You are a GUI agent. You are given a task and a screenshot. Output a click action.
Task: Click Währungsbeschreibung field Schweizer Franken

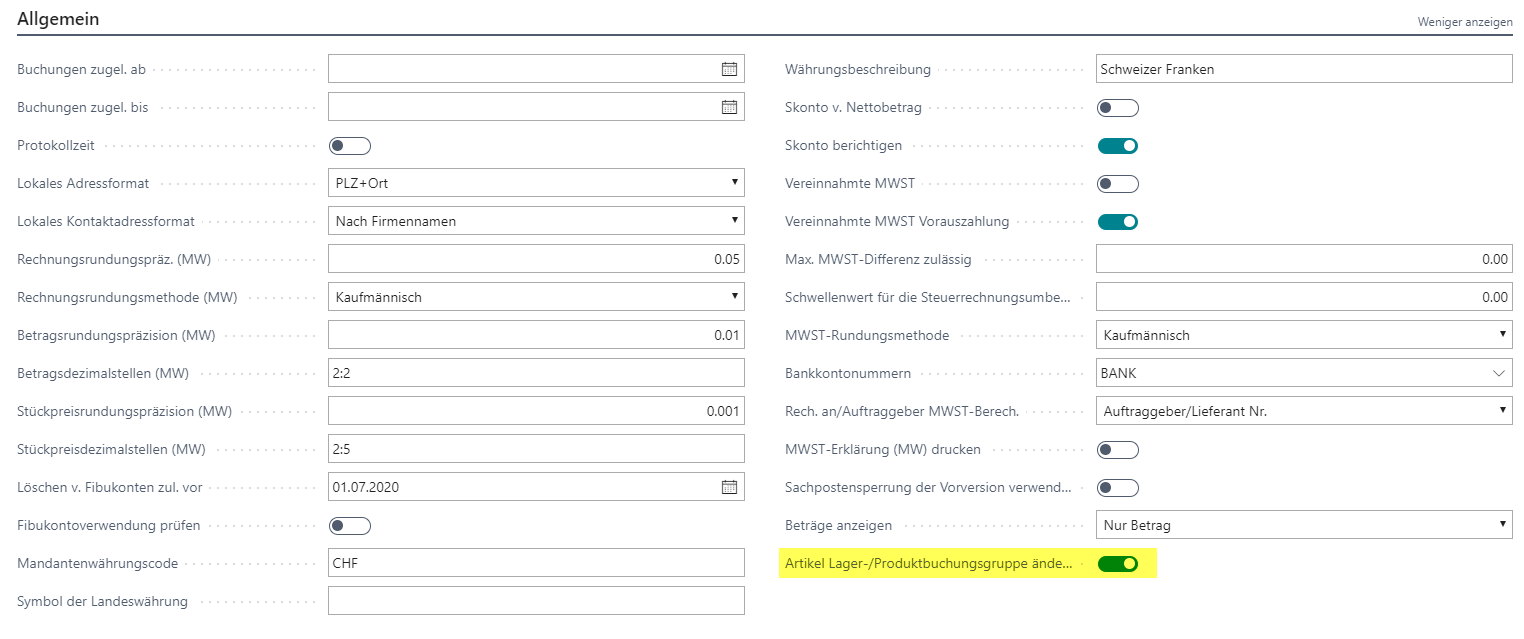click(x=1304, y=69)
